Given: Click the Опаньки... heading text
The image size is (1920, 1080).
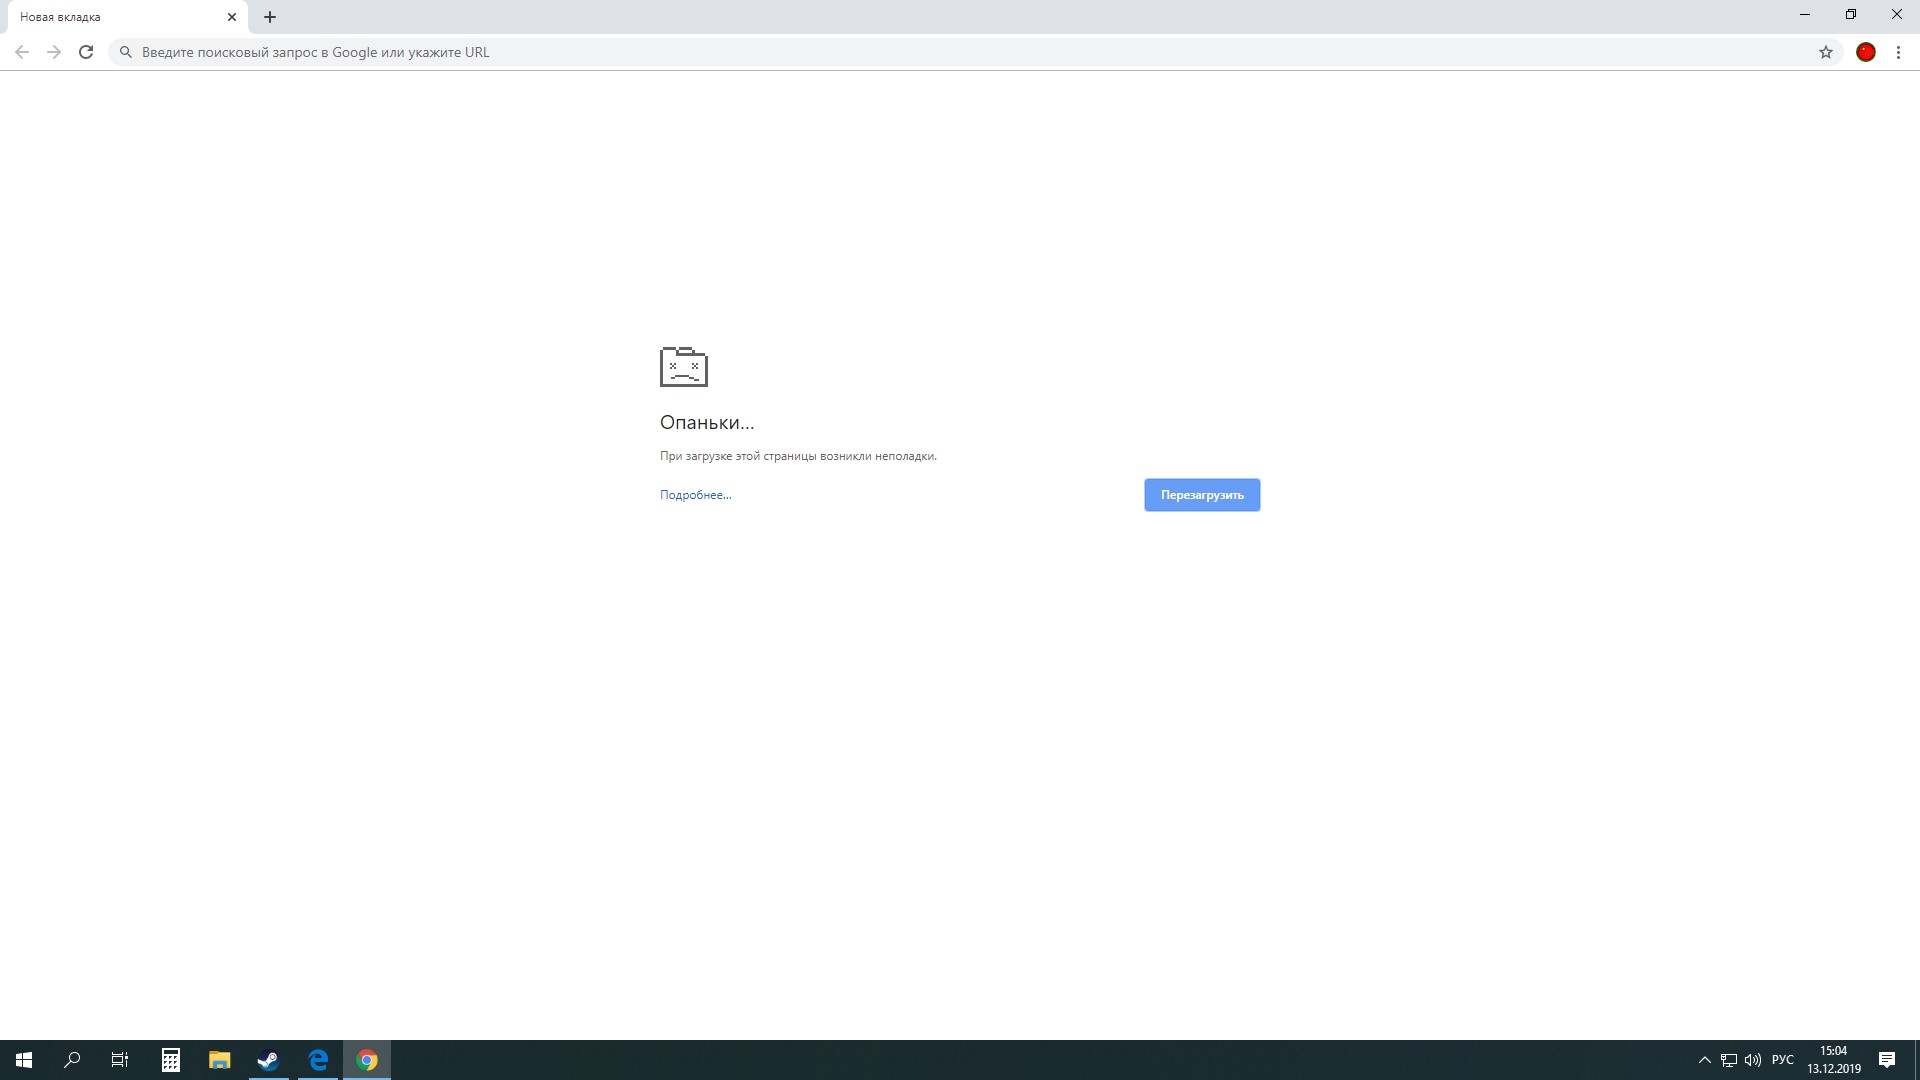Looking at the screenshot, I should coord(707,423).
